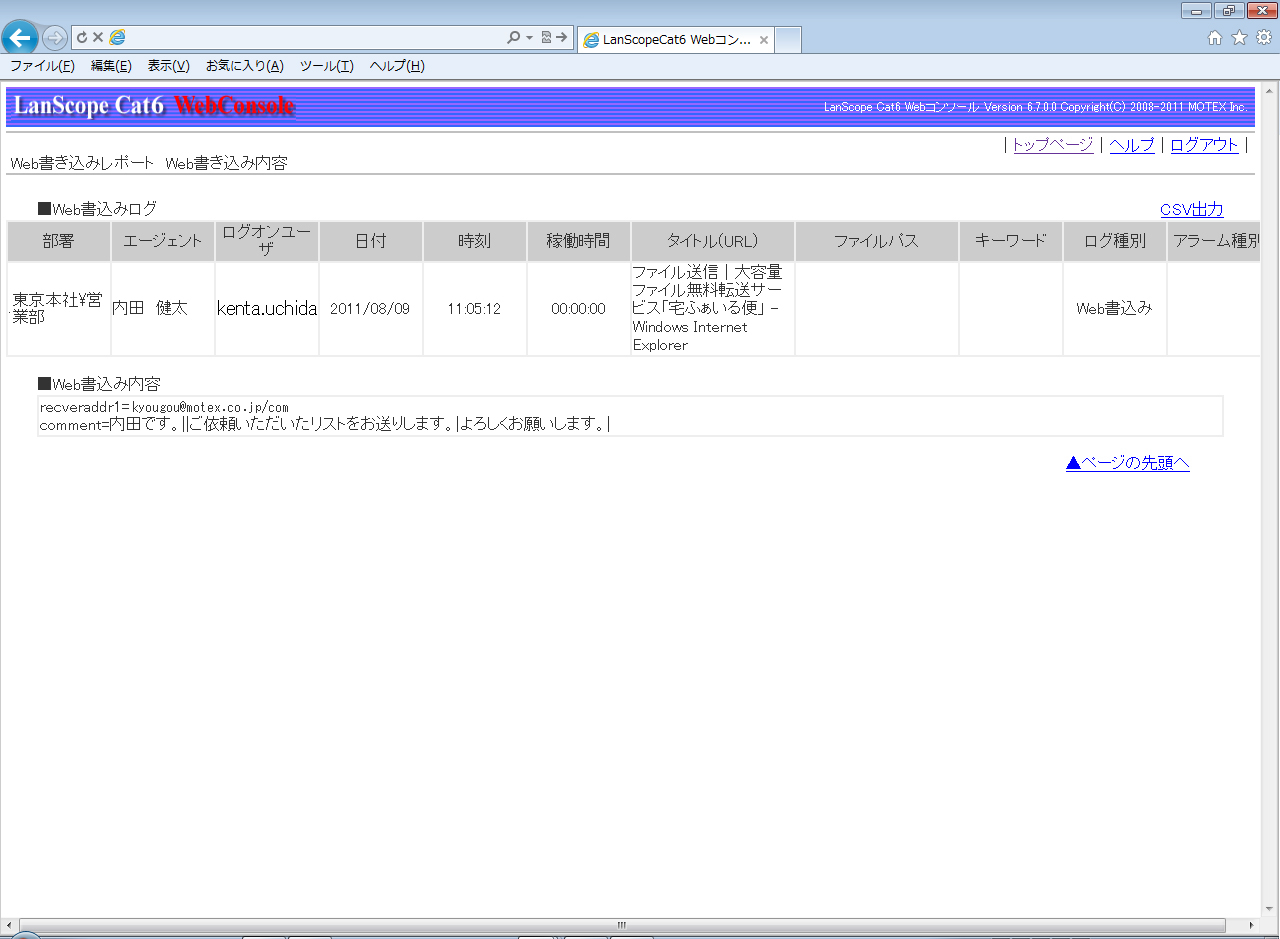Click the 日付 column header
Image resolution: width=1280 pixels, height=939 pixels.
tap(371, 241)
